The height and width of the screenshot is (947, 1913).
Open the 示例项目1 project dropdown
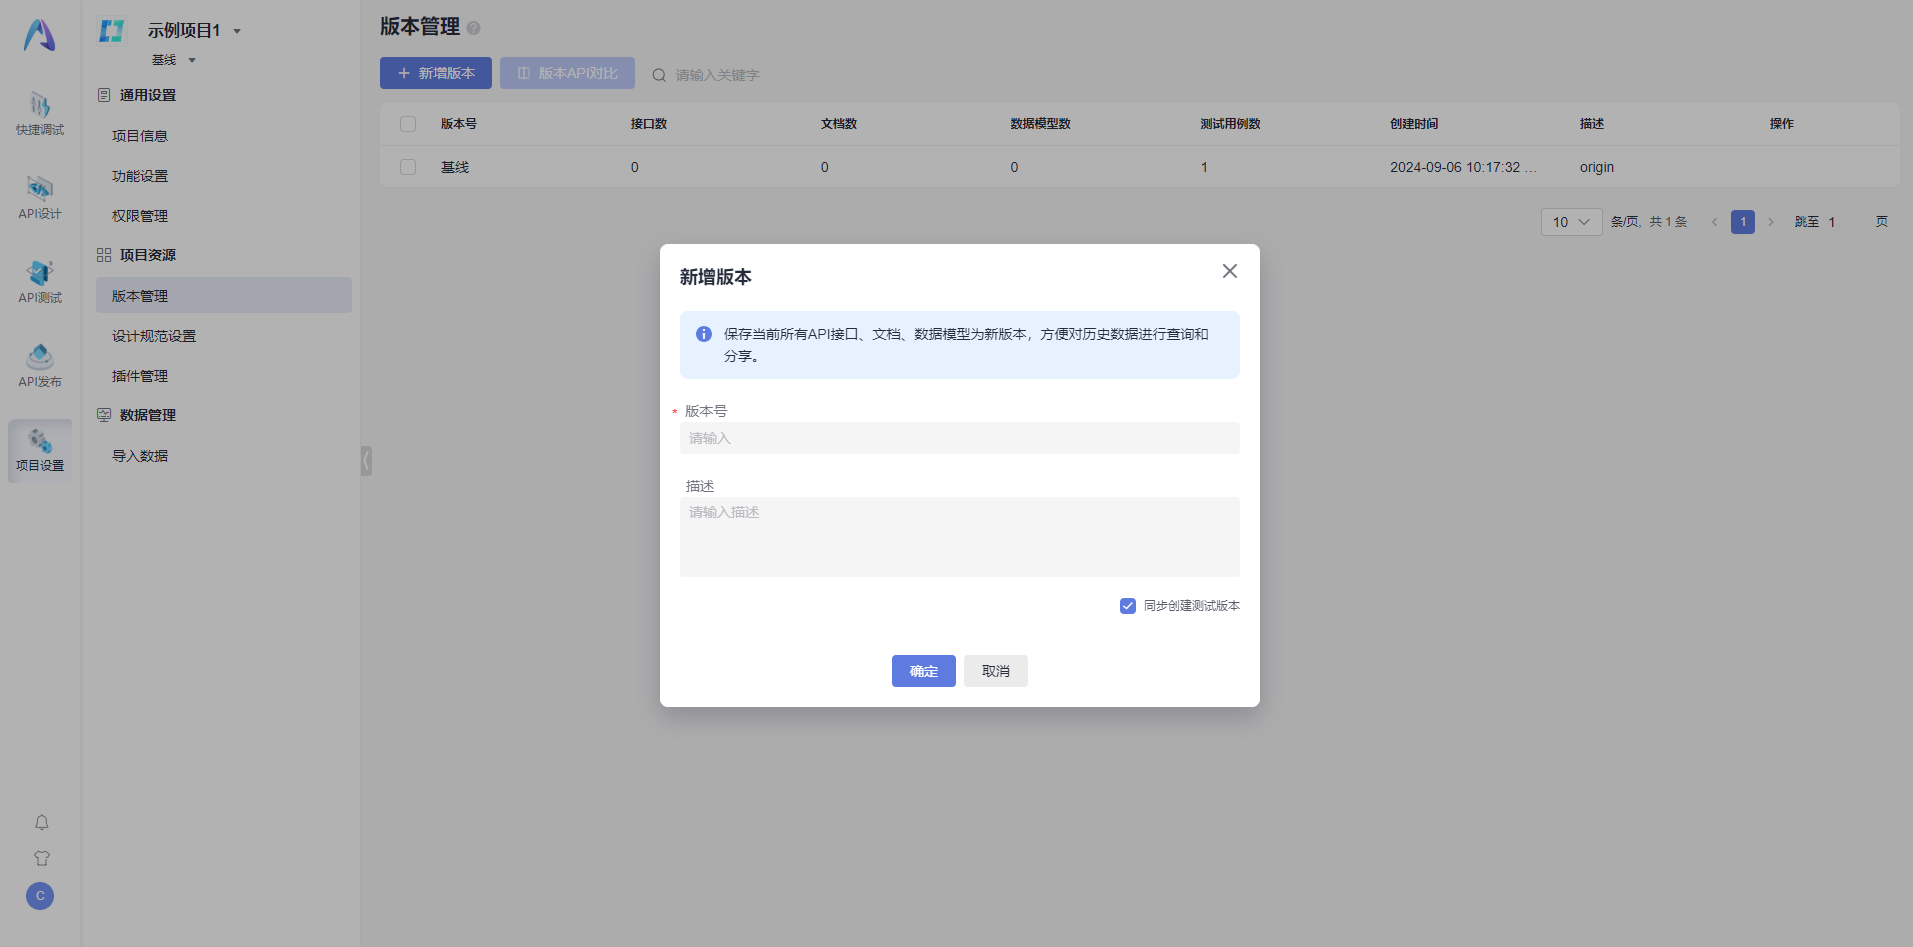[x=195, y=31]
